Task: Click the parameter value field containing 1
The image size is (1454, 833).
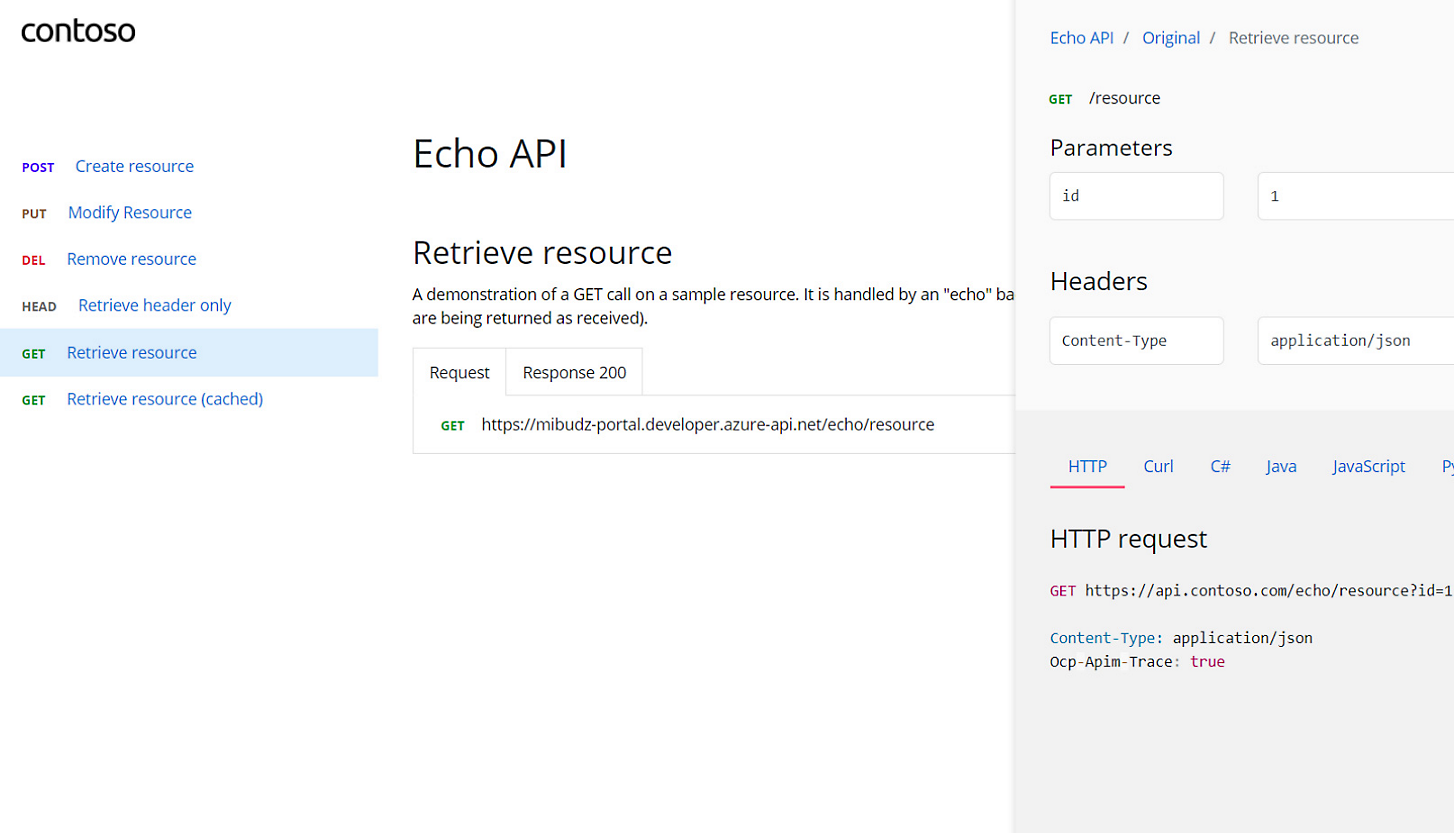Action: pyautogui.click(x=1355, y=196)
